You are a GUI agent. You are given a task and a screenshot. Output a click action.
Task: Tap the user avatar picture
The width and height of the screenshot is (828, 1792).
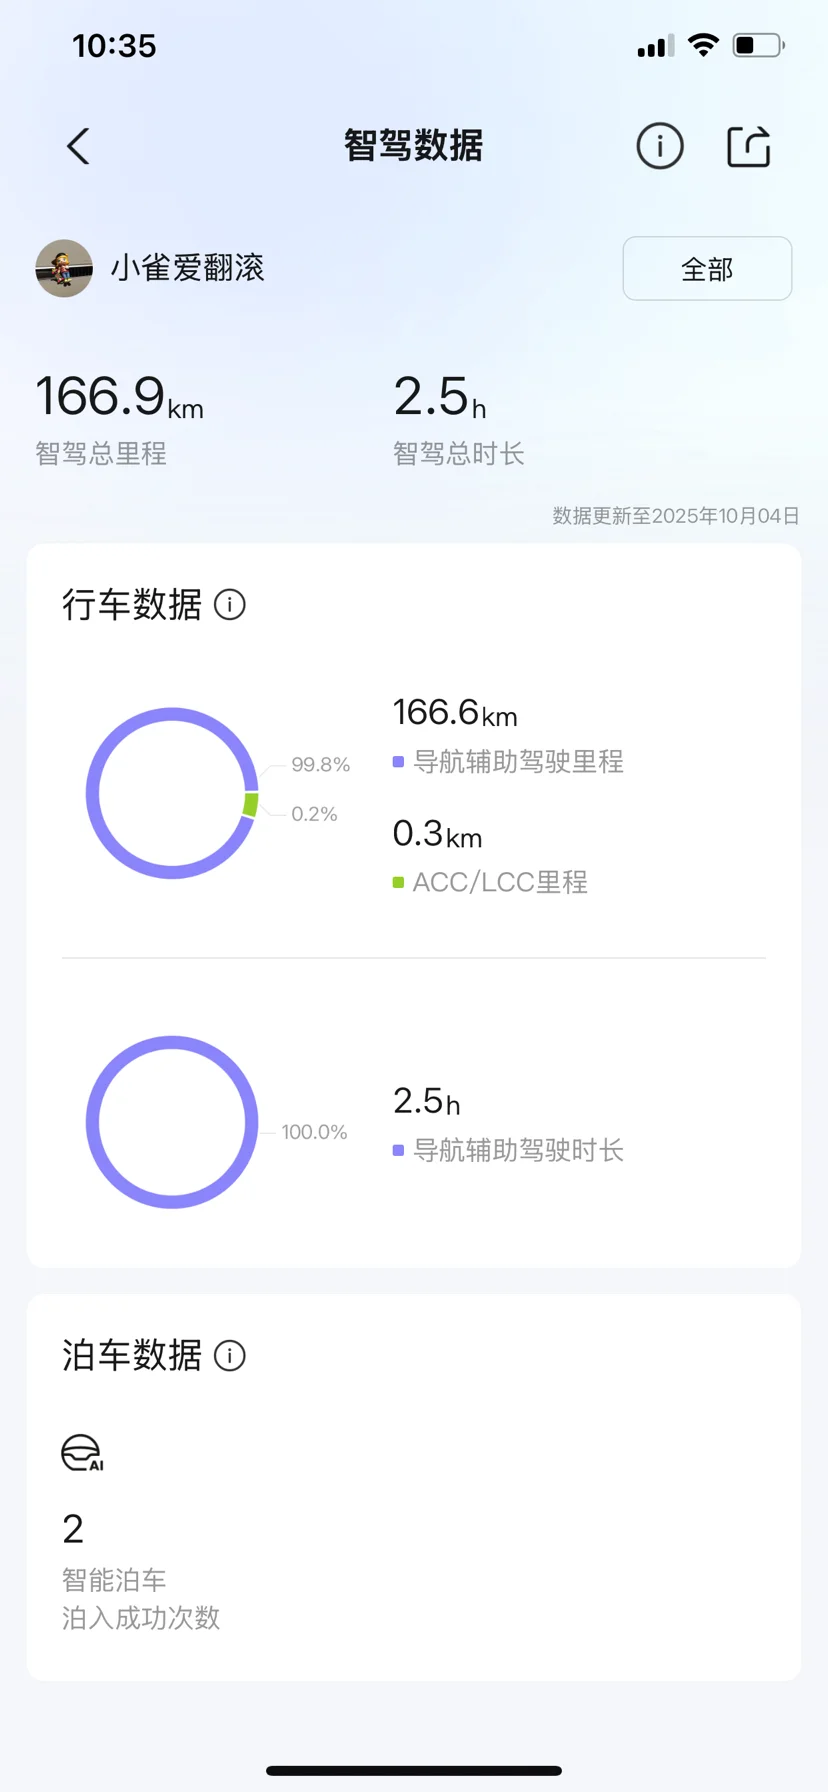coord(64,268)
